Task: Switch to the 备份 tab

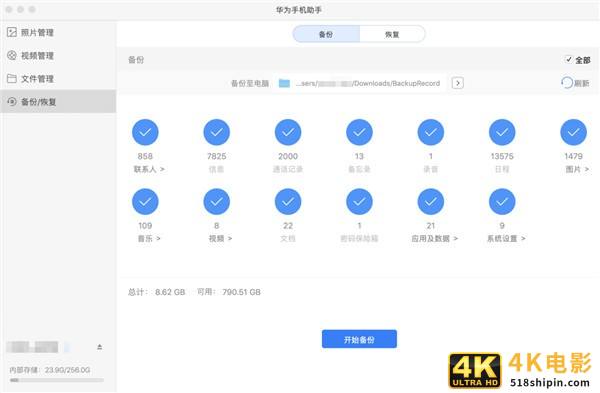Action: tap(326, 34)
